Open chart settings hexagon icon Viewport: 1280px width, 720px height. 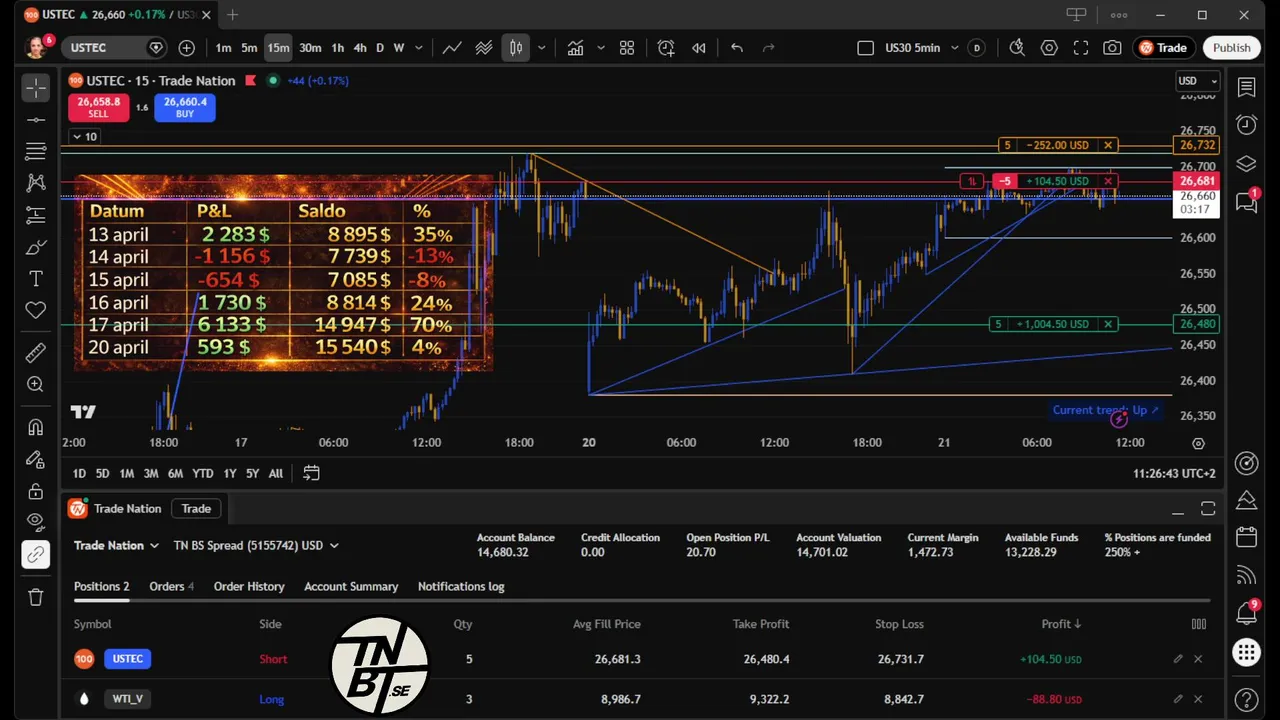pos(1049,48)
